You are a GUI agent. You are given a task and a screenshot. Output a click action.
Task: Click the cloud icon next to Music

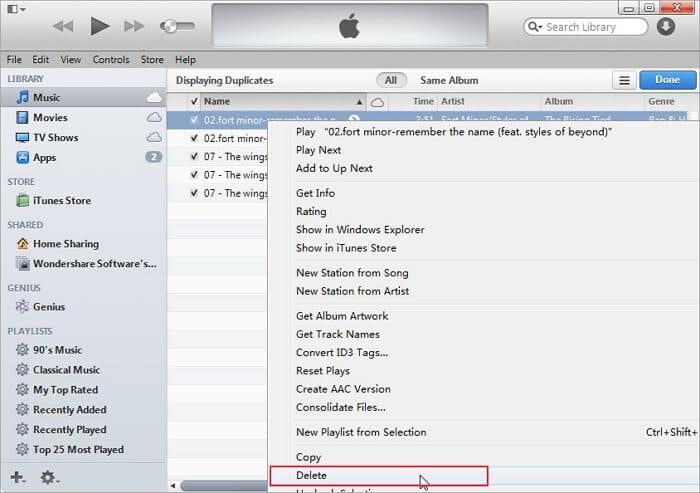(x=154, y=97)
